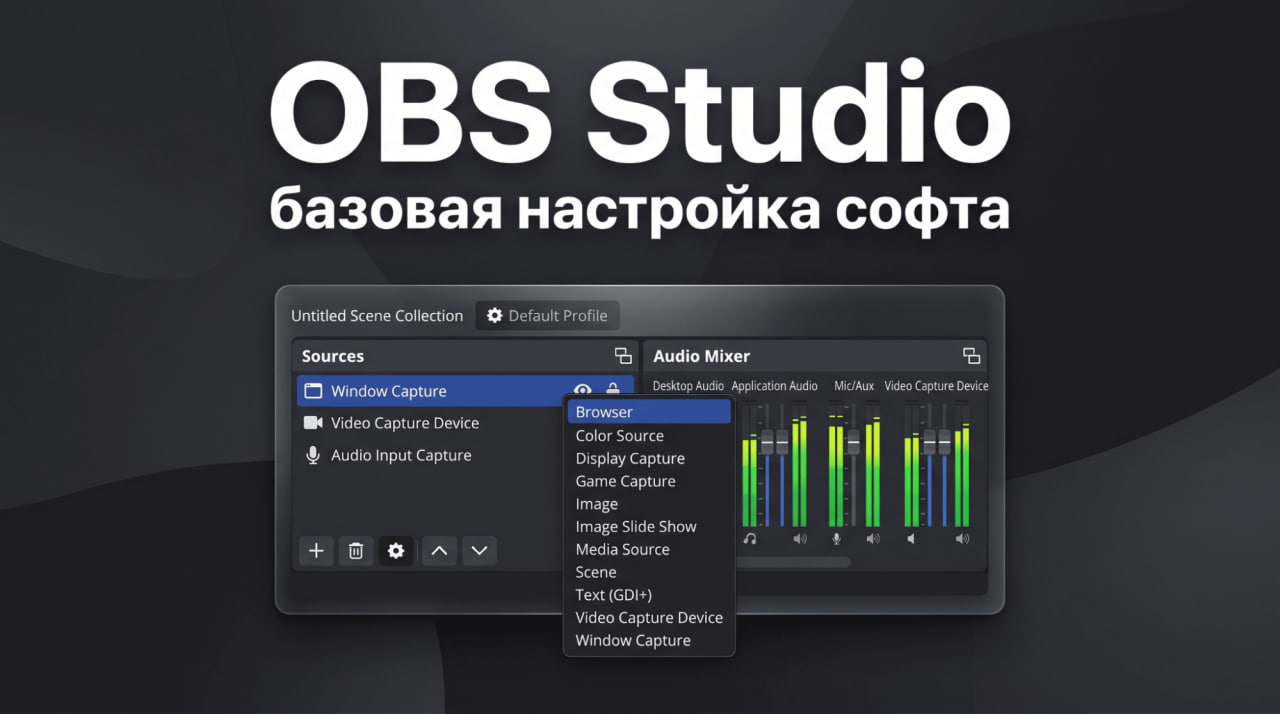Mute using speaker icon right of mixer microphone icon

pyautogui.click(x=873, y=538)
